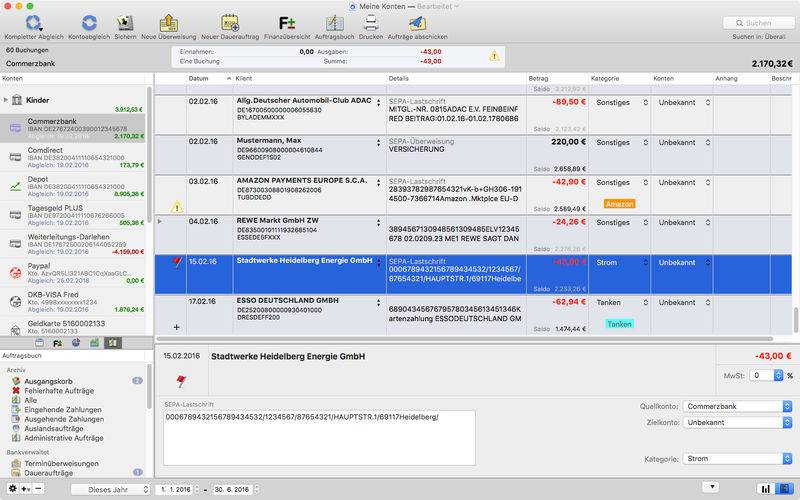Open Ausgangskorb in the Auftragsbuch
The height and width of the screenshot is (500, 800).
(x=48, y=381)
